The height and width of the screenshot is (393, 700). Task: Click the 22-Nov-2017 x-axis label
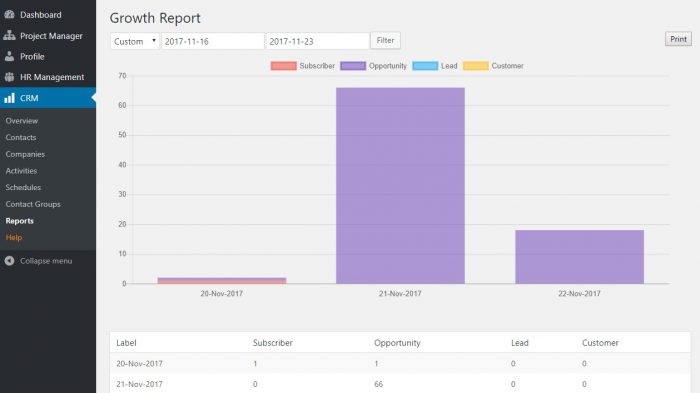[x=579, y=294]
